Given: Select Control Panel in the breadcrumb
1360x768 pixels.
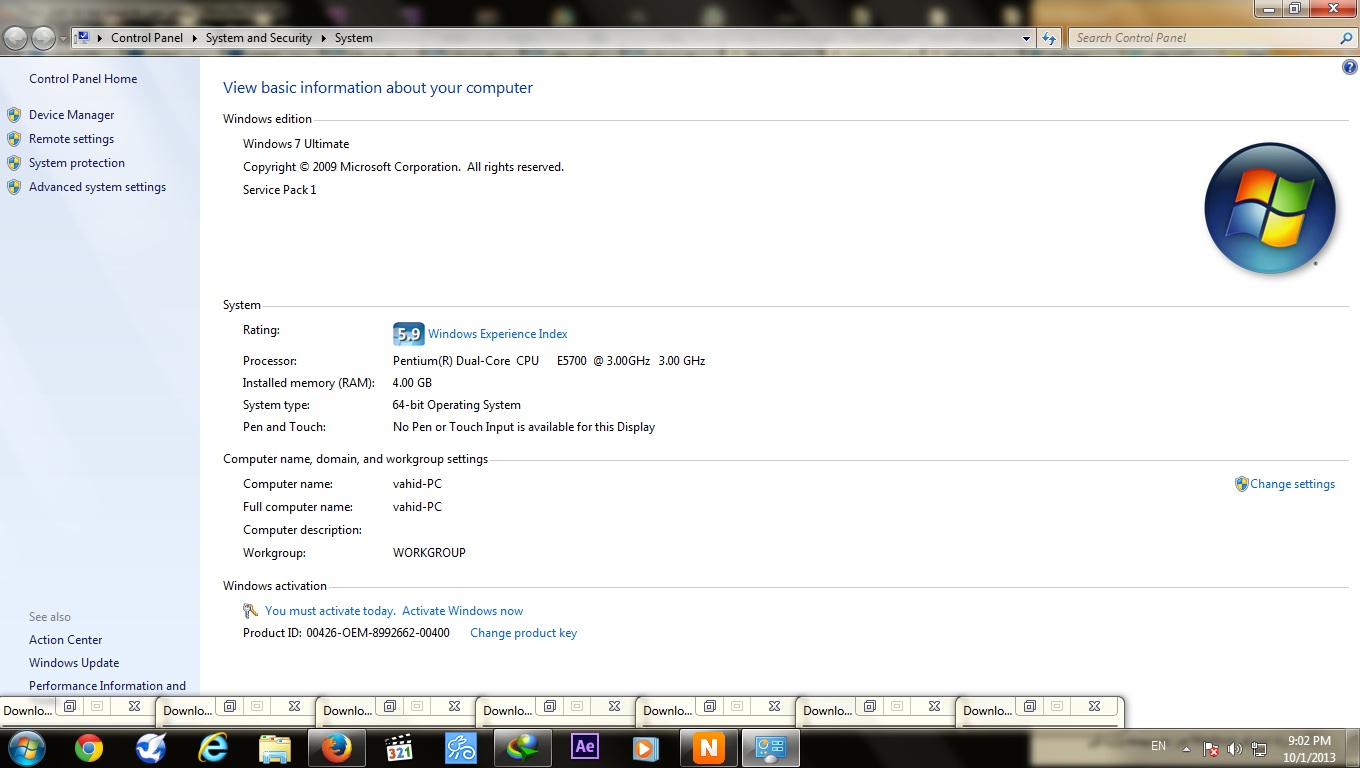Looking at the screenshot, I should (147, 38).
